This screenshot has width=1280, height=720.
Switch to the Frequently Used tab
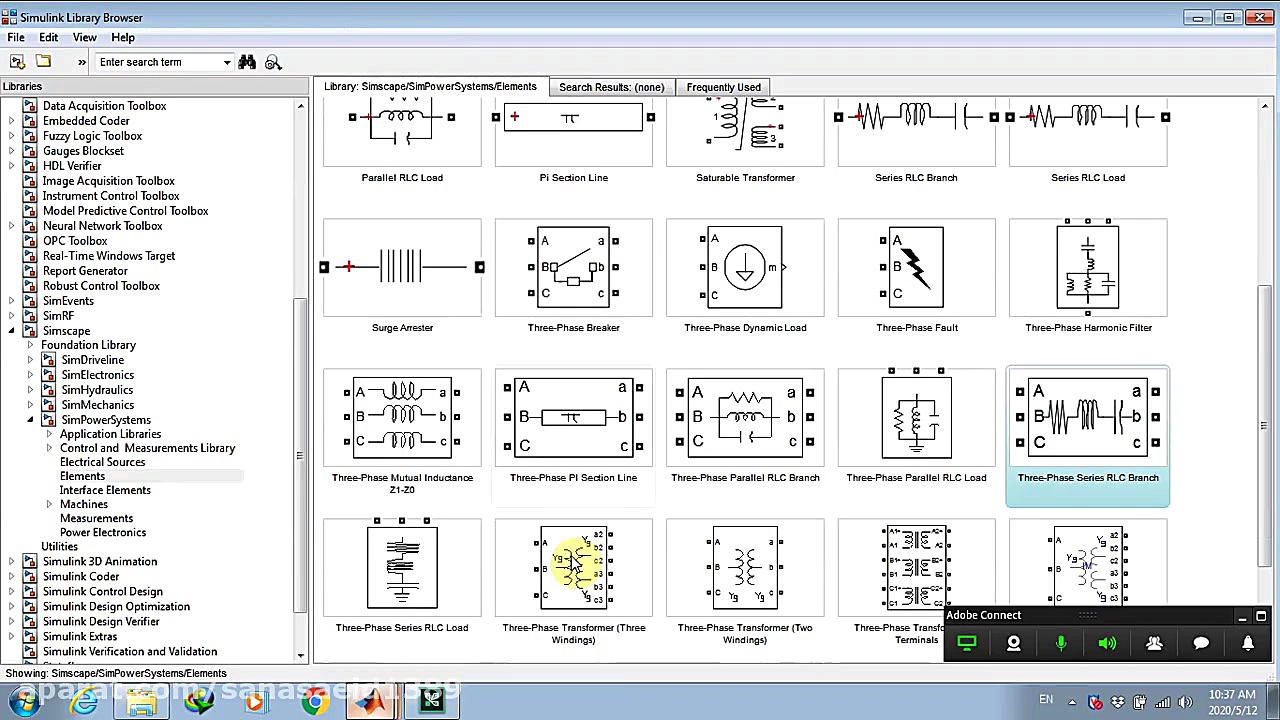723,87
